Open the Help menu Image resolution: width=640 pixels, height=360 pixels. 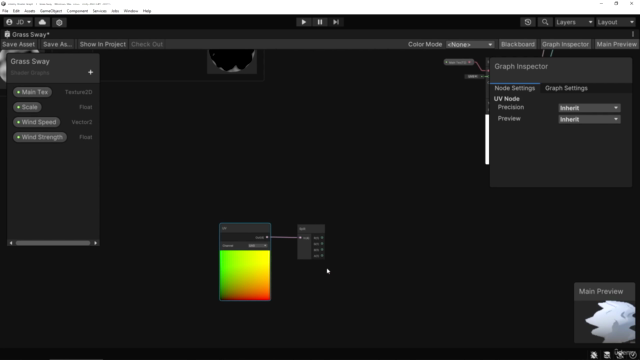pos(147,11)
